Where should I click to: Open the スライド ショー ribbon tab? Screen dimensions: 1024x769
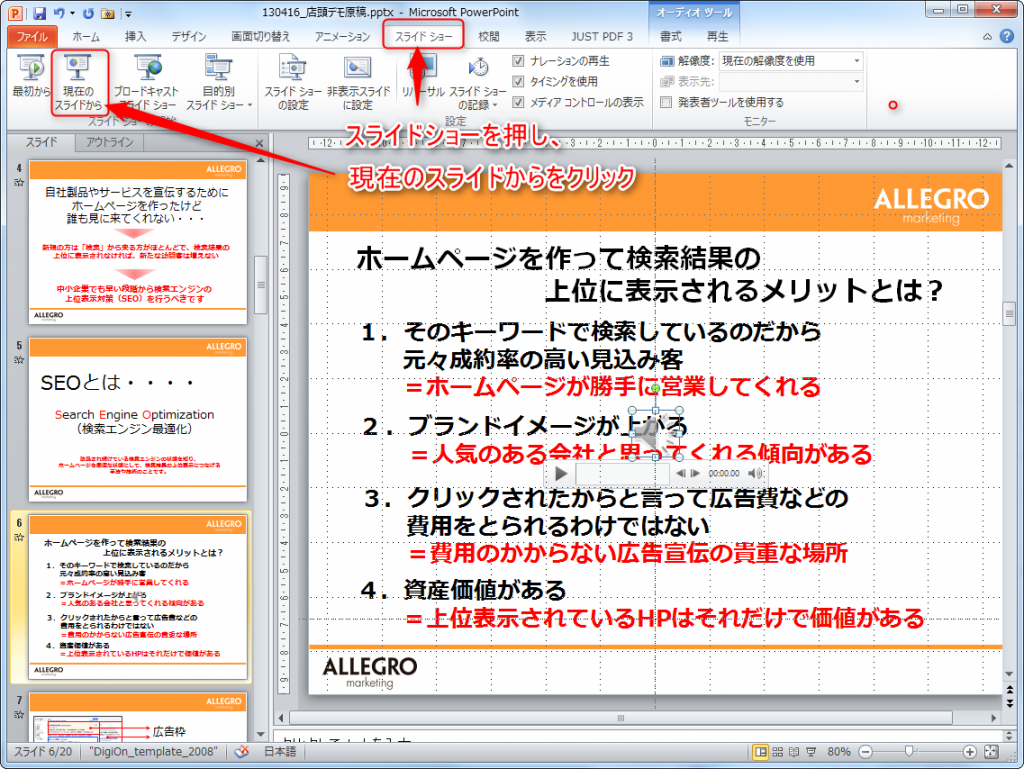423,37
